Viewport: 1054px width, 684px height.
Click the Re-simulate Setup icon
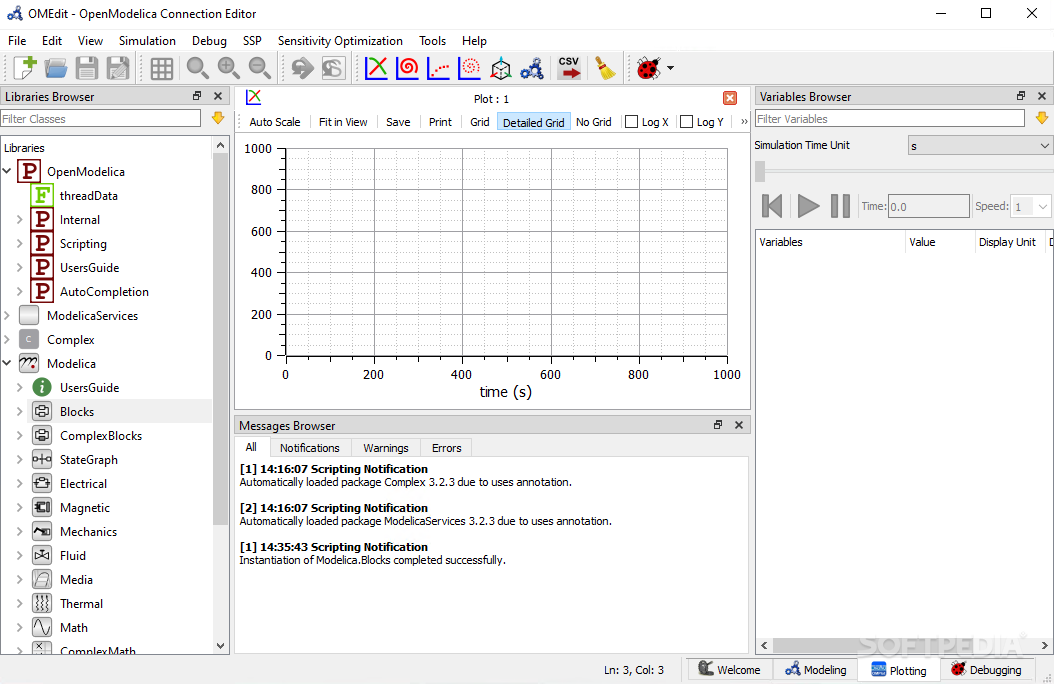point(333,68)
